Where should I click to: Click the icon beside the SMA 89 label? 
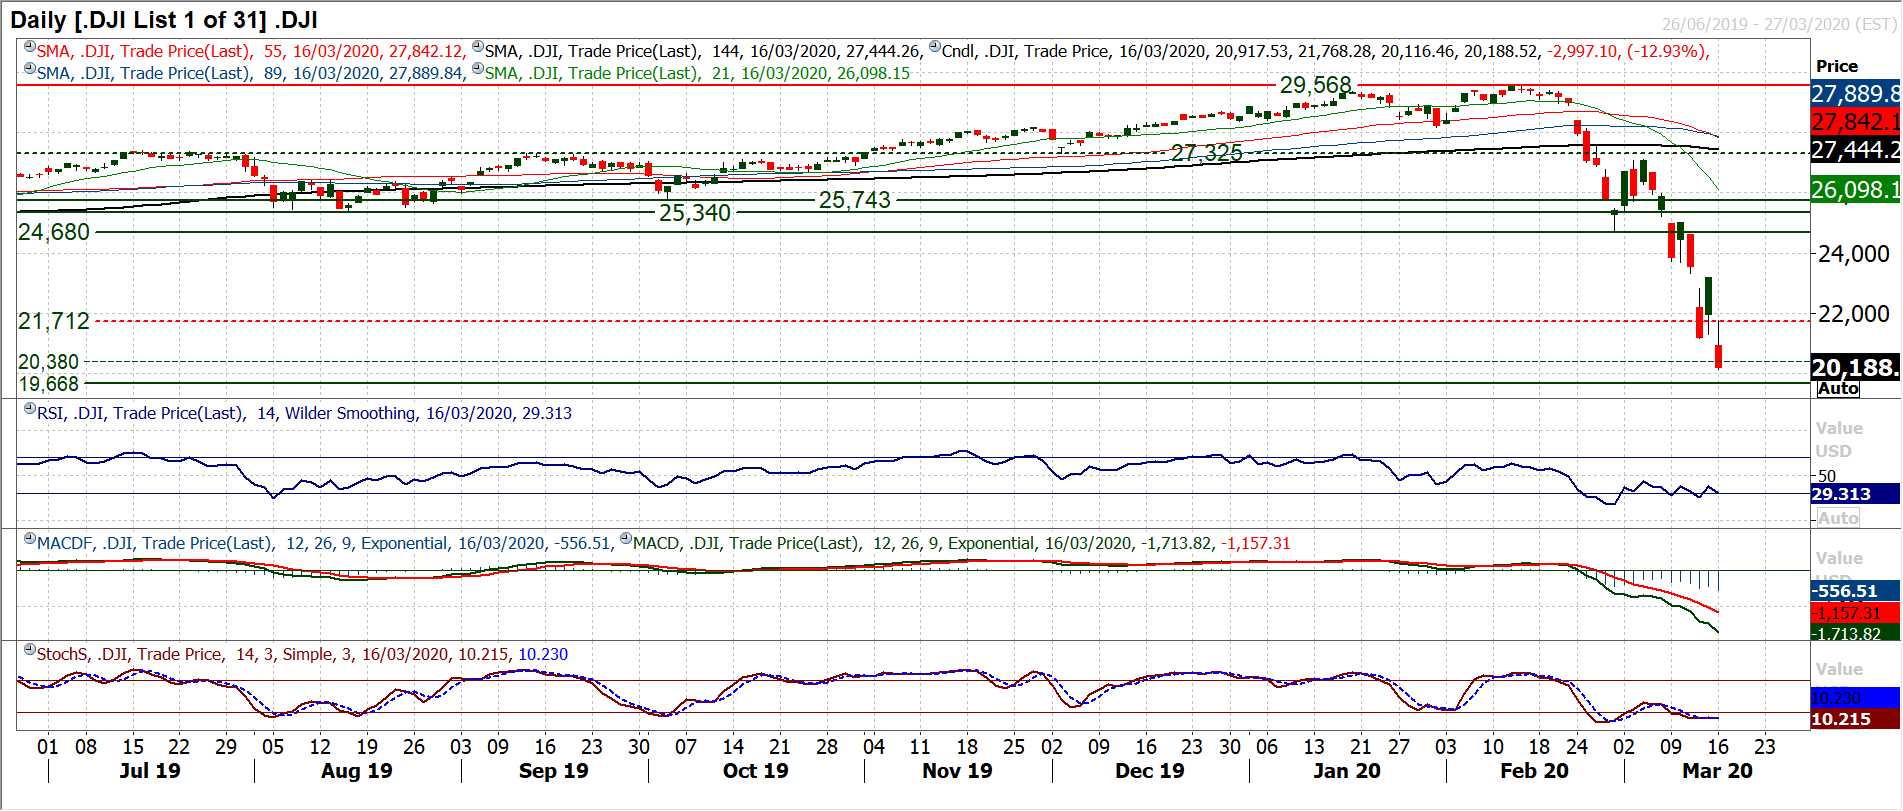pyautogui.click(x=30, y=69)
